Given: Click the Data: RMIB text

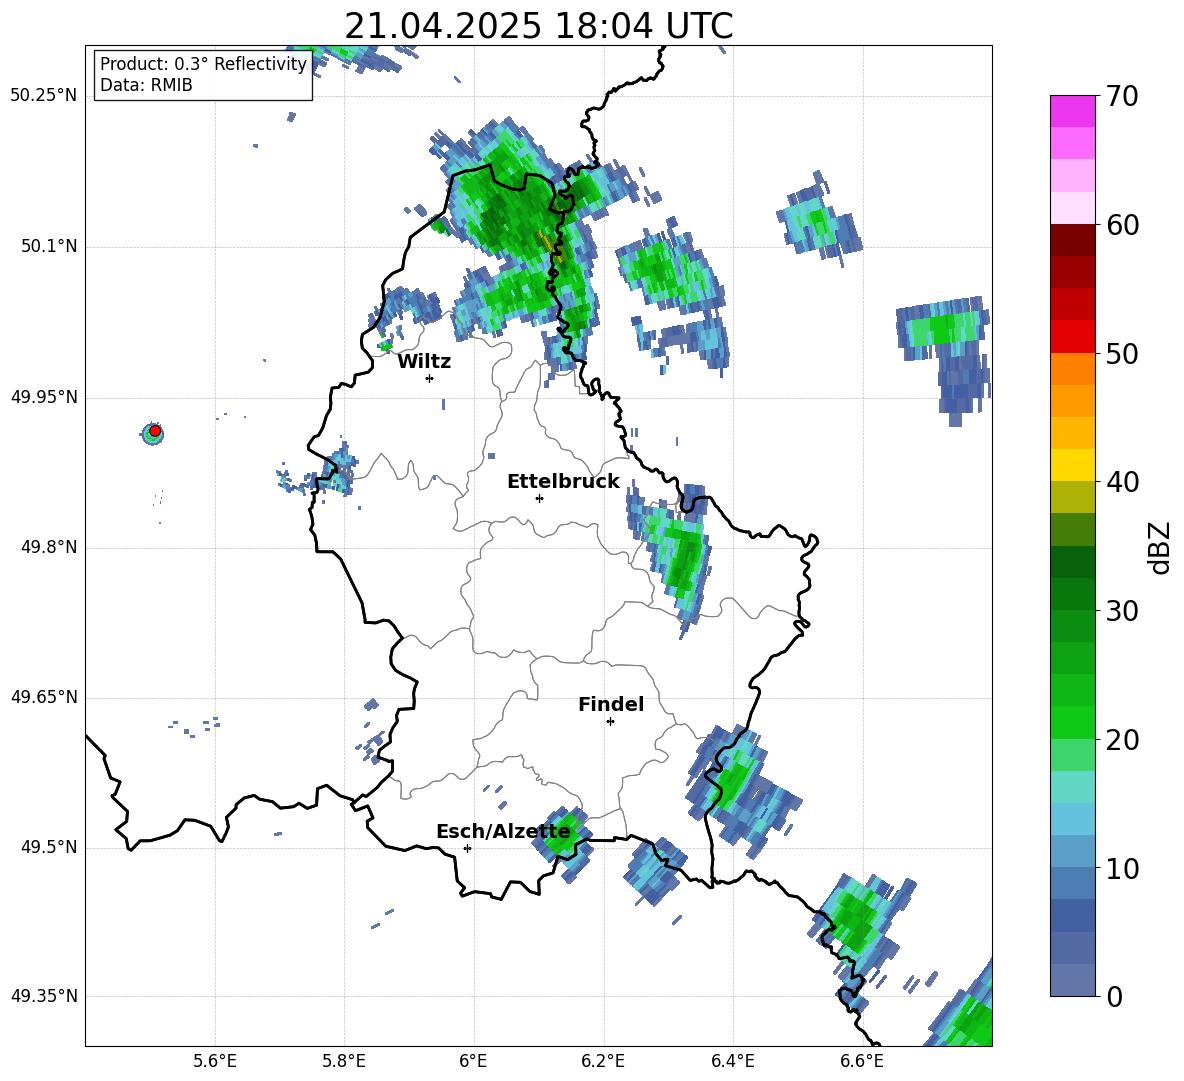Looking at the screenshot, I should [x=146, y=85].
